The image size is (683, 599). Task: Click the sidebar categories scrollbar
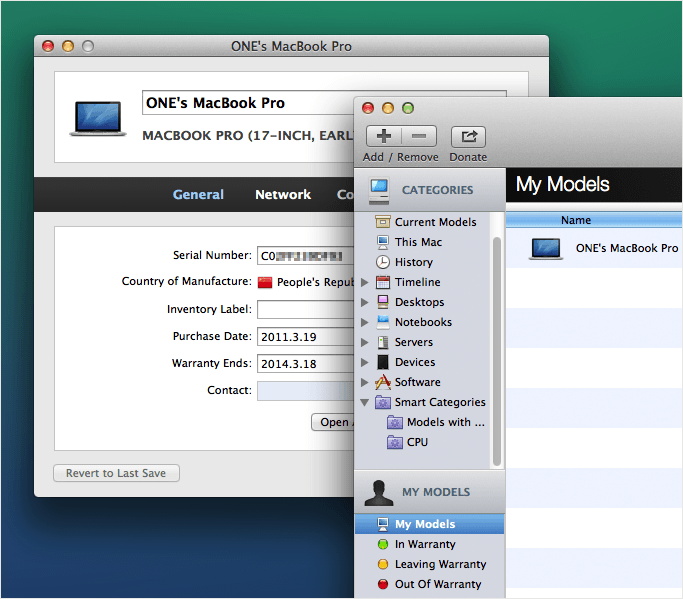[497, 352]
